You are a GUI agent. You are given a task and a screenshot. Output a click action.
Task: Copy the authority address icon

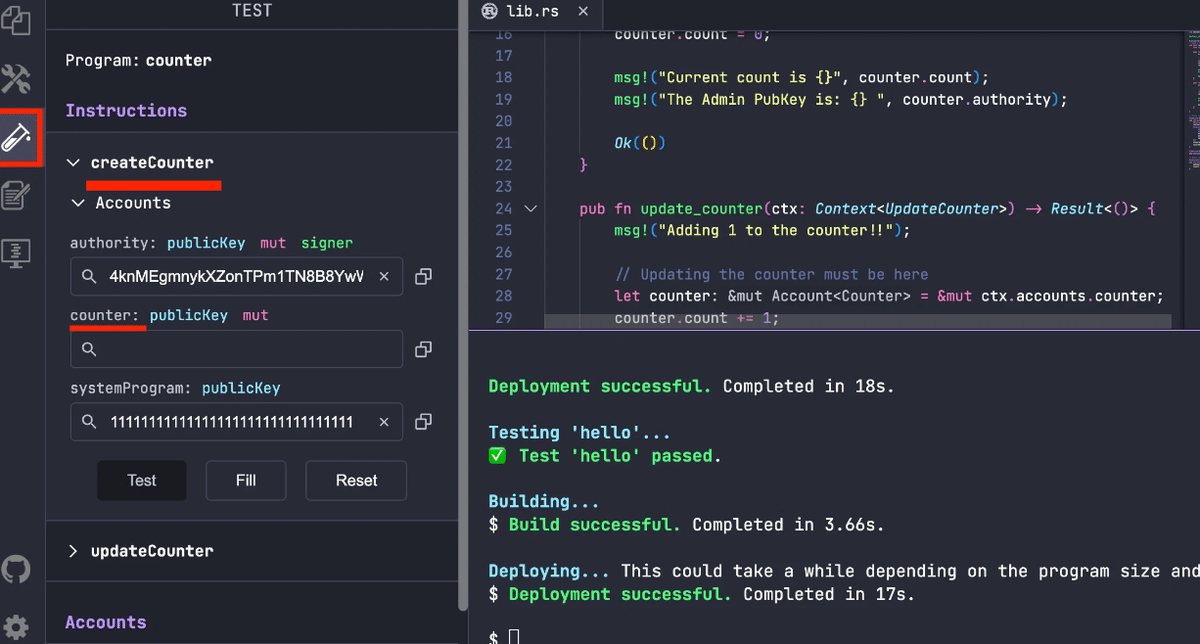pyautogui.click(x=423, y=276)
